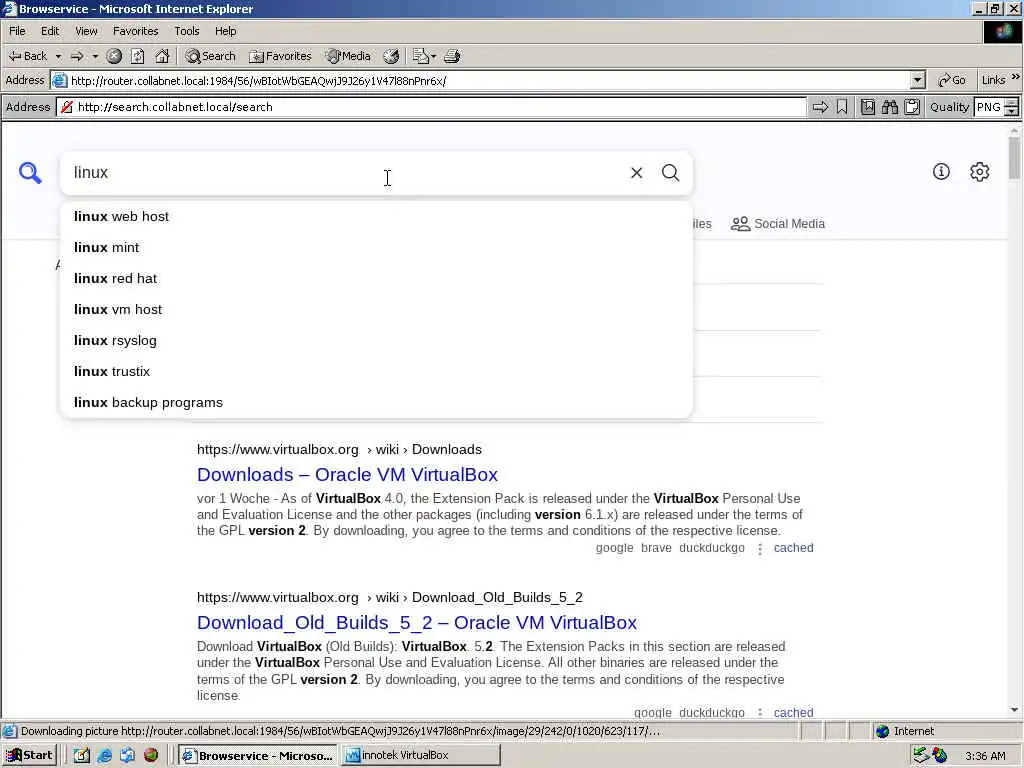
Task: Click the Stop loading icon
Action: tap(114, 56)
